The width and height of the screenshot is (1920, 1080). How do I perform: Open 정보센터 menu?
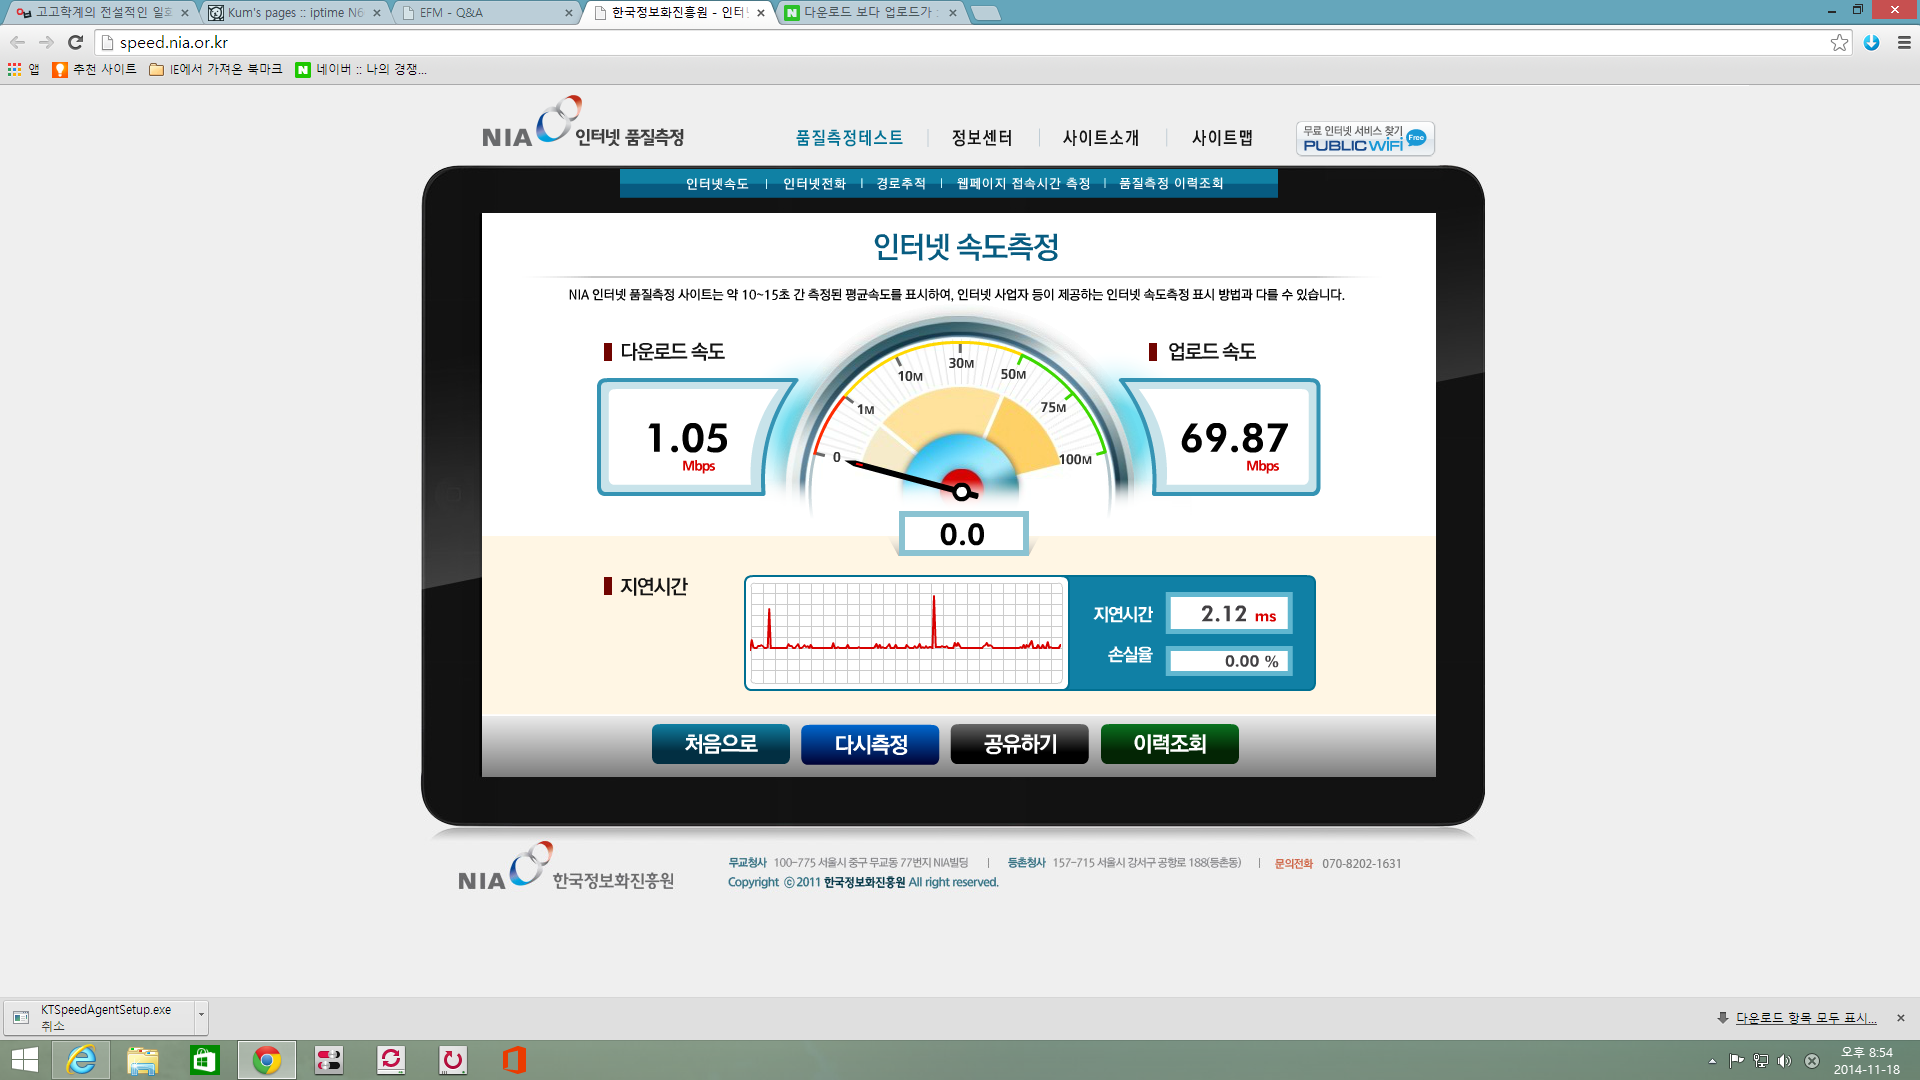click(x=982, y=138)
